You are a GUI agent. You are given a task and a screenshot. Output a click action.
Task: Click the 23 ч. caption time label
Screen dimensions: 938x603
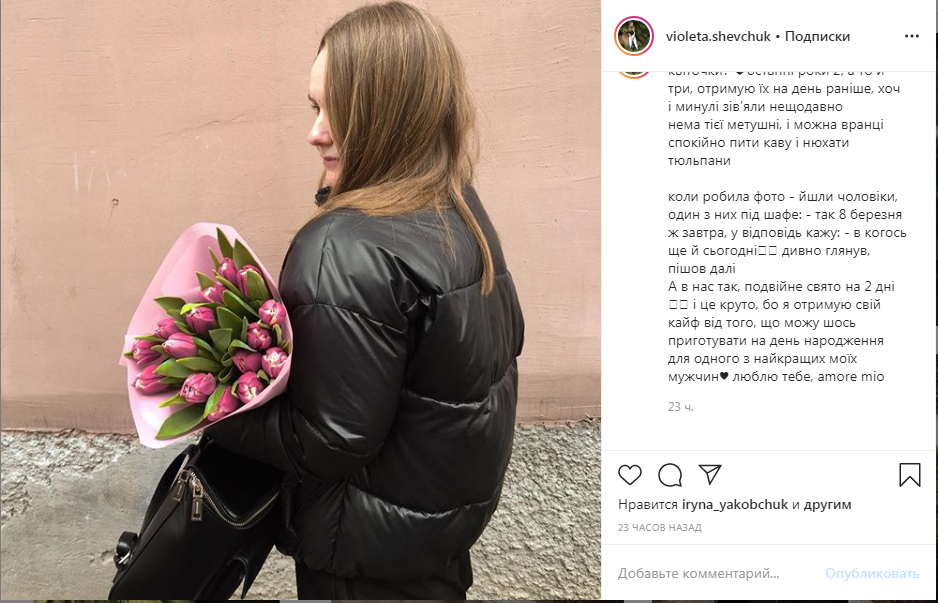click(681, 407)
